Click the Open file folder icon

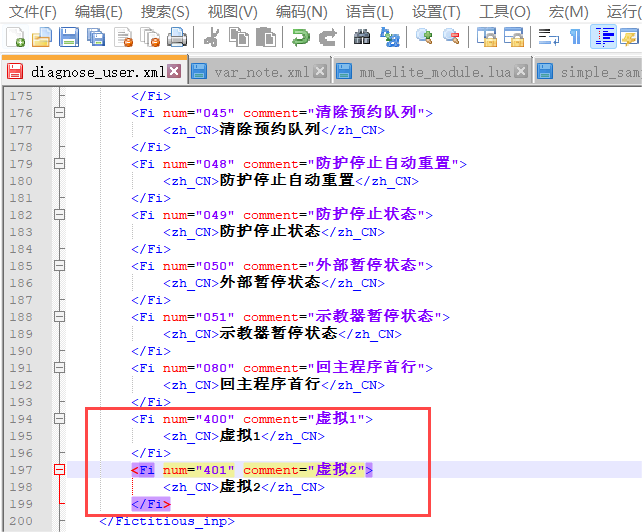pos(41,38)
